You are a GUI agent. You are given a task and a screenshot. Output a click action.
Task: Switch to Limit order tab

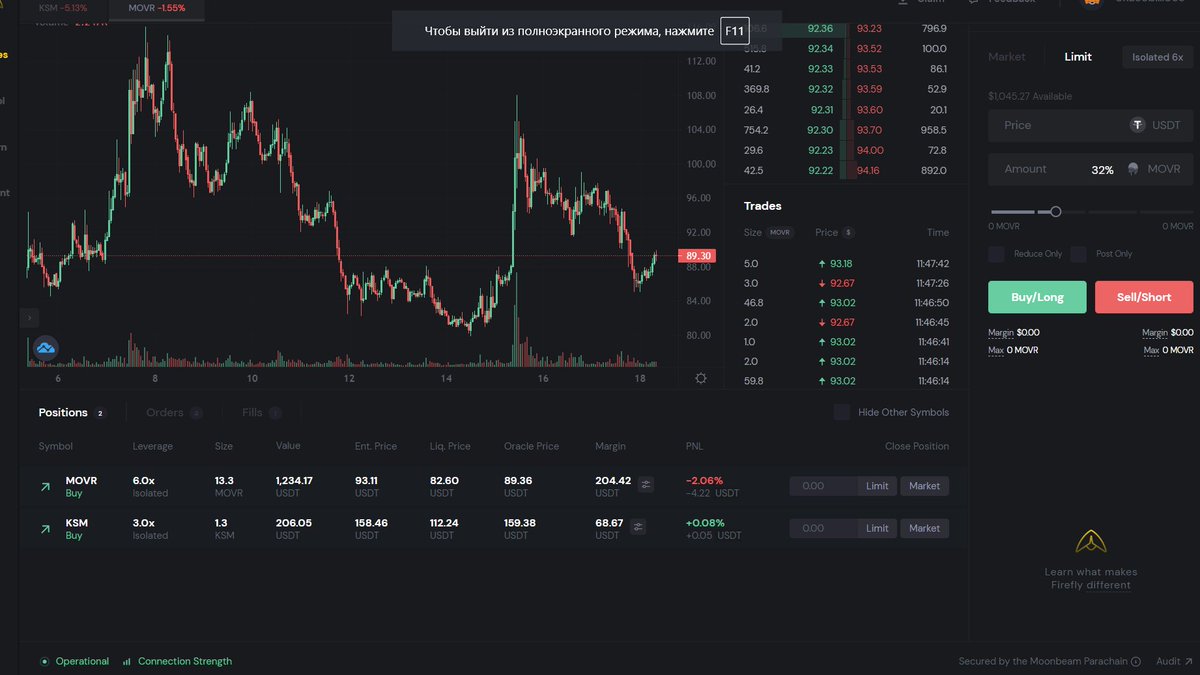1078,57
